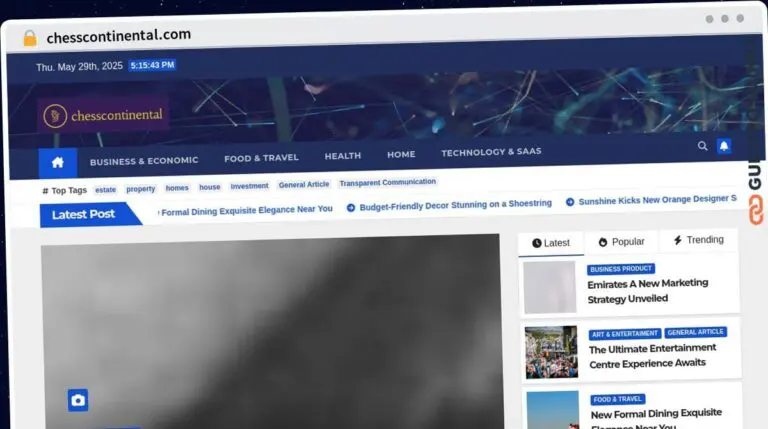Click the camera icon on featured image

click(78, 400)
